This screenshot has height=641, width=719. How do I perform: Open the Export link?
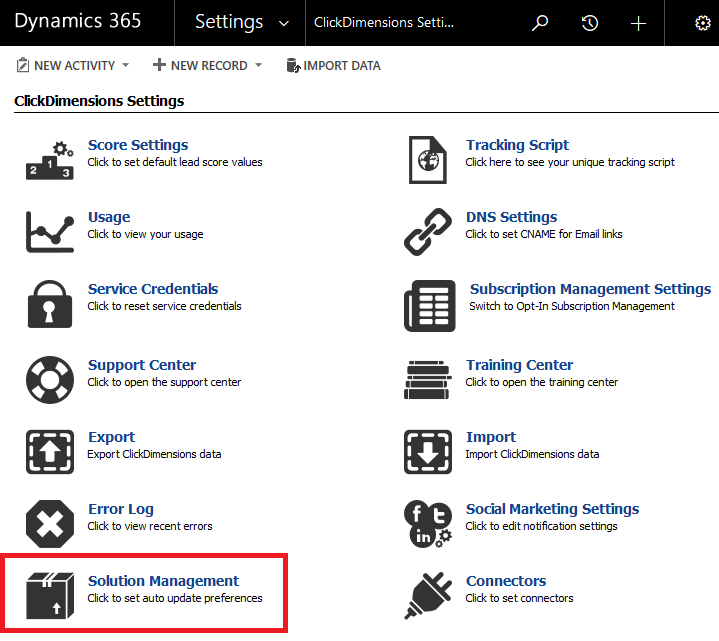111,437
